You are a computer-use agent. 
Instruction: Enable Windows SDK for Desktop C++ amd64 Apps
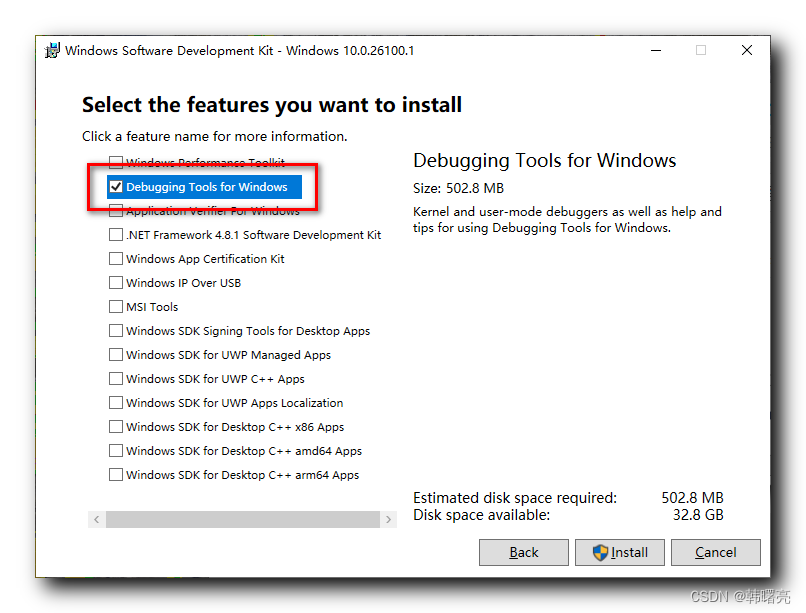point(116,451)
